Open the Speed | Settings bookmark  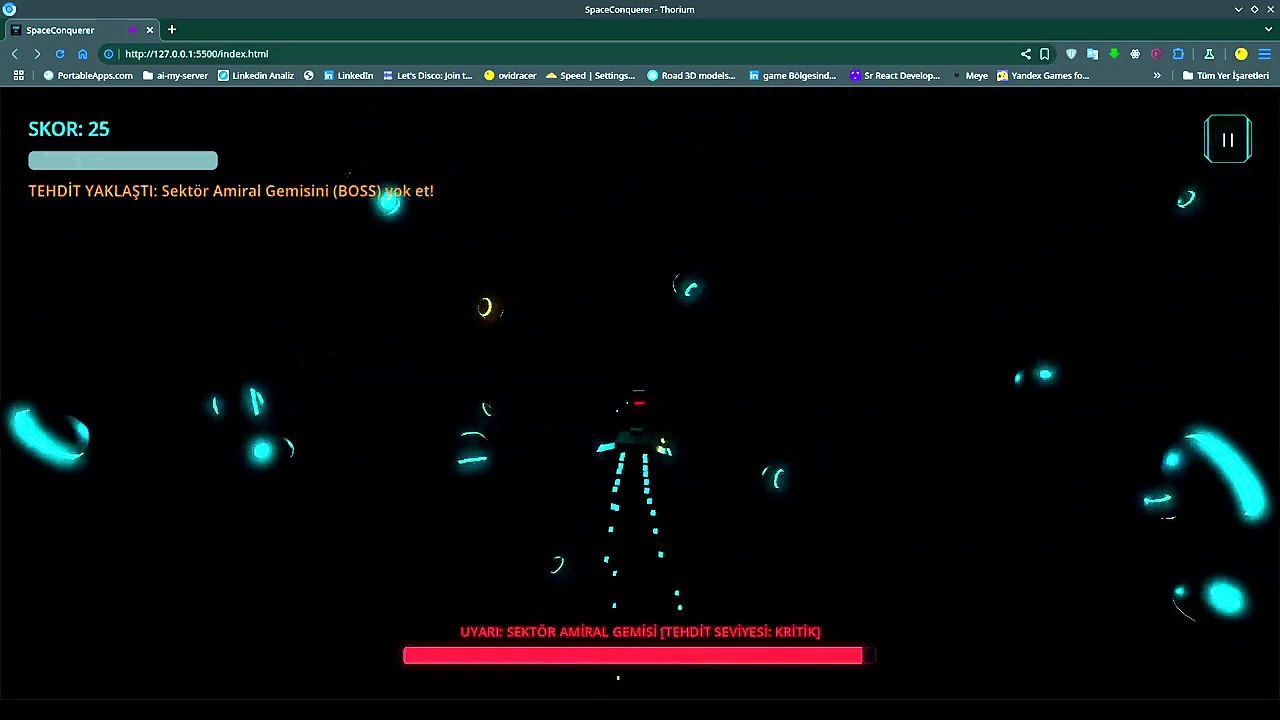(590, 76)
